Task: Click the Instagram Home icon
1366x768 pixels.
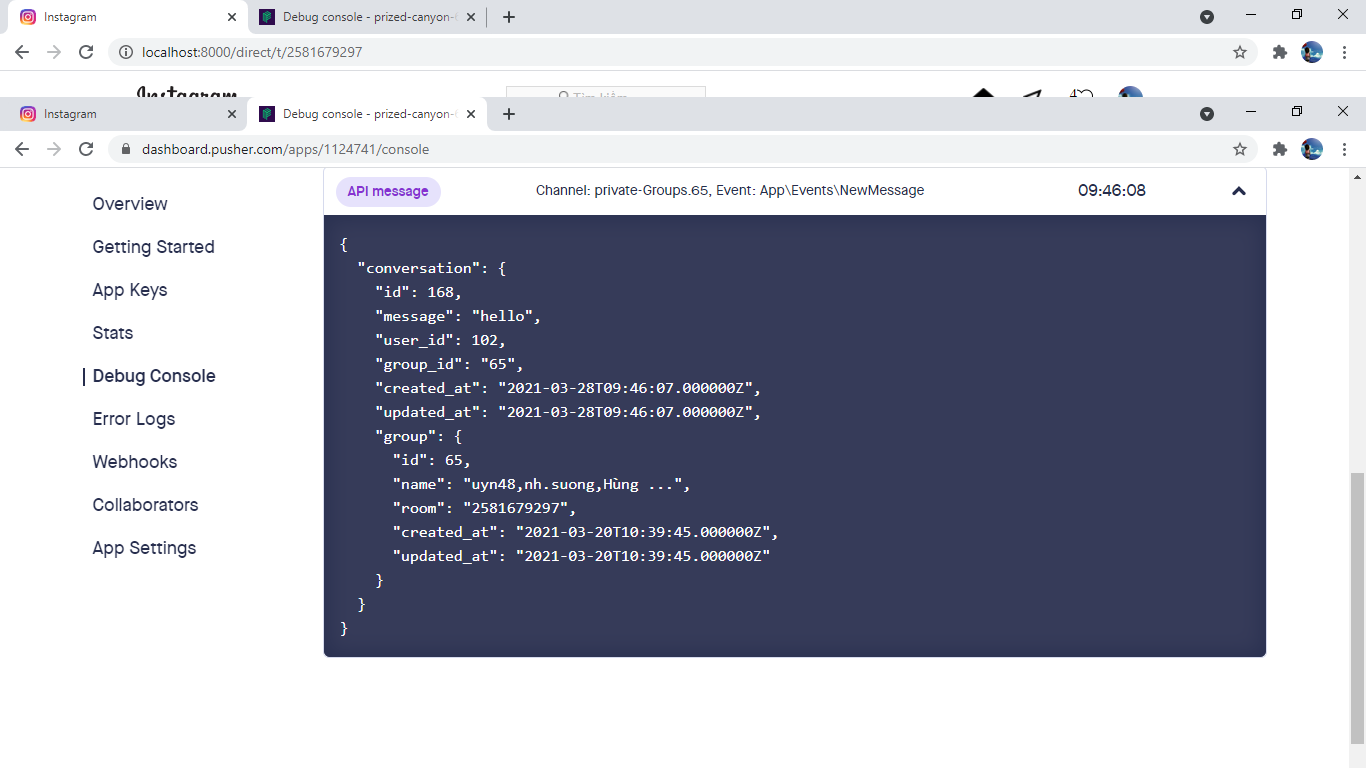Action: click(984, 95)
